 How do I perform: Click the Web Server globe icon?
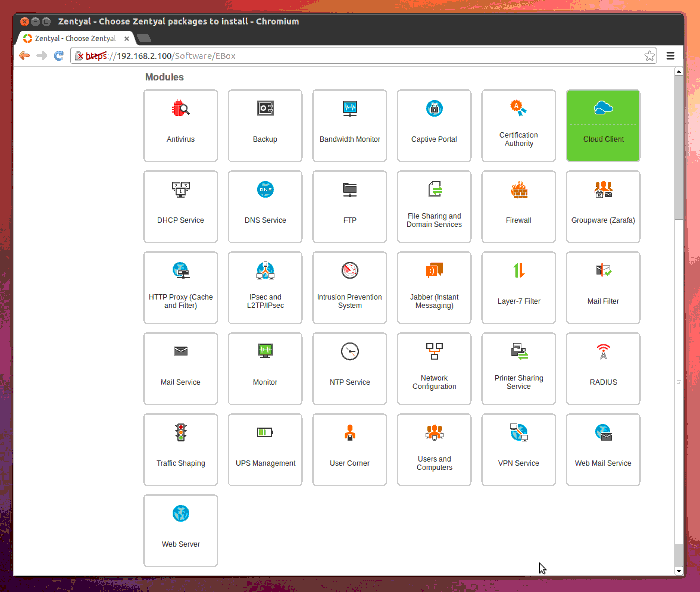[180, 513]
